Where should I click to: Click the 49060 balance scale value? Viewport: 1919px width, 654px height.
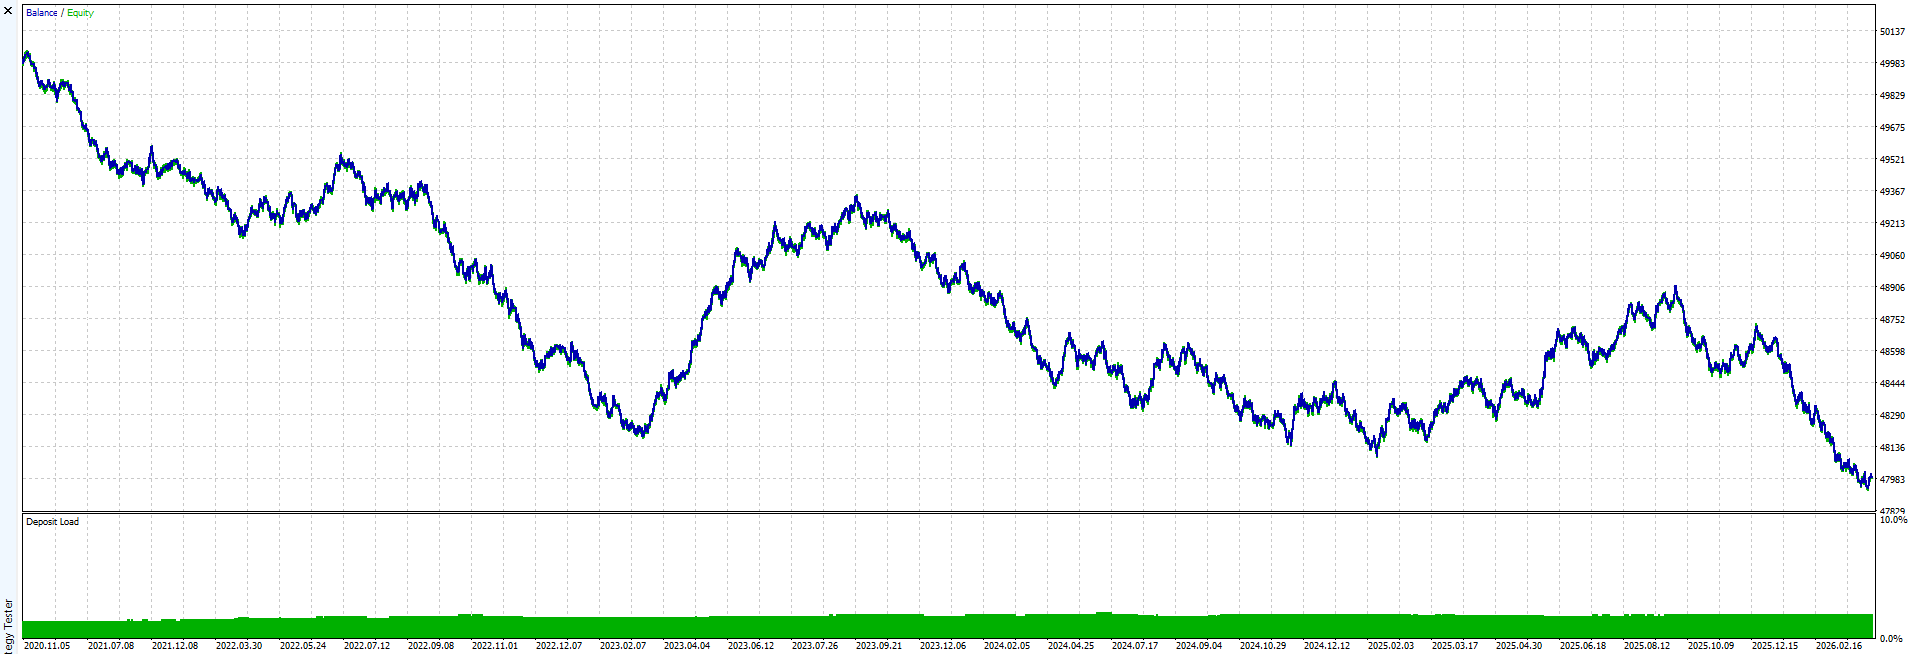coord(1892,256)
